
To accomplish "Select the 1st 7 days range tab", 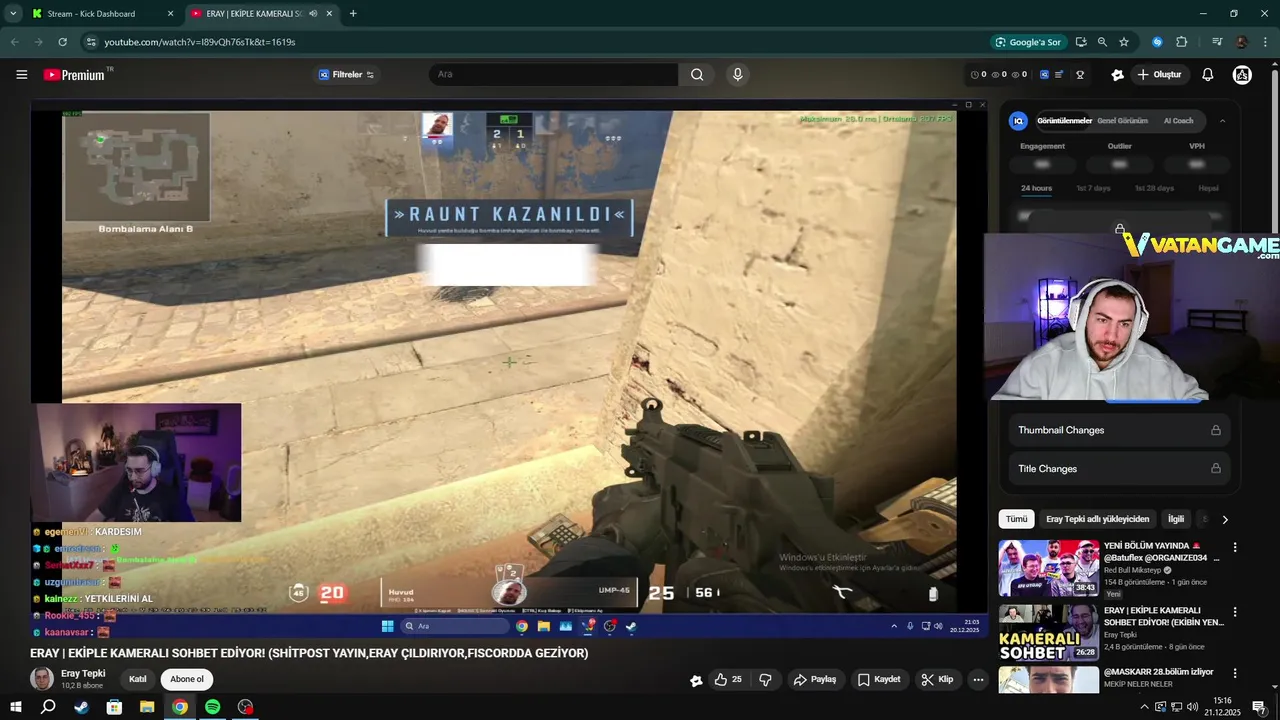I will tap(1093, 188).
